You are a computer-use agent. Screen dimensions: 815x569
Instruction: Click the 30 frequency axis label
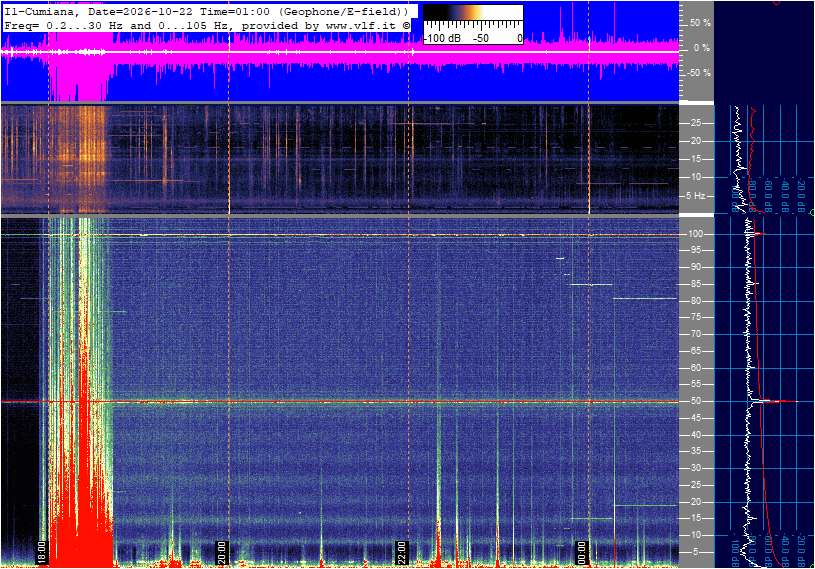pos(695,468)
